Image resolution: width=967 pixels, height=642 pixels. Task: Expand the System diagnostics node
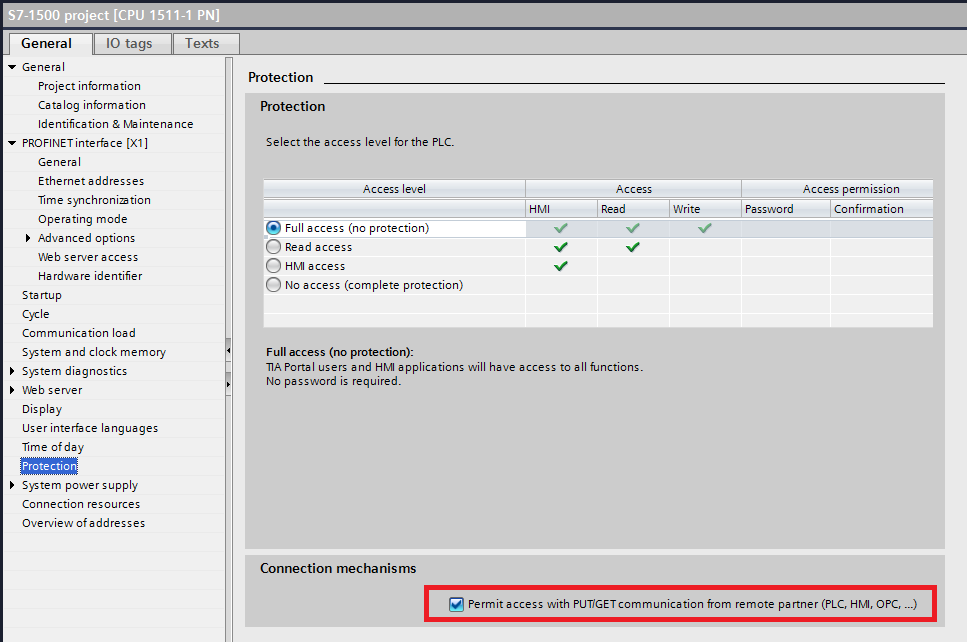point(12,371)
